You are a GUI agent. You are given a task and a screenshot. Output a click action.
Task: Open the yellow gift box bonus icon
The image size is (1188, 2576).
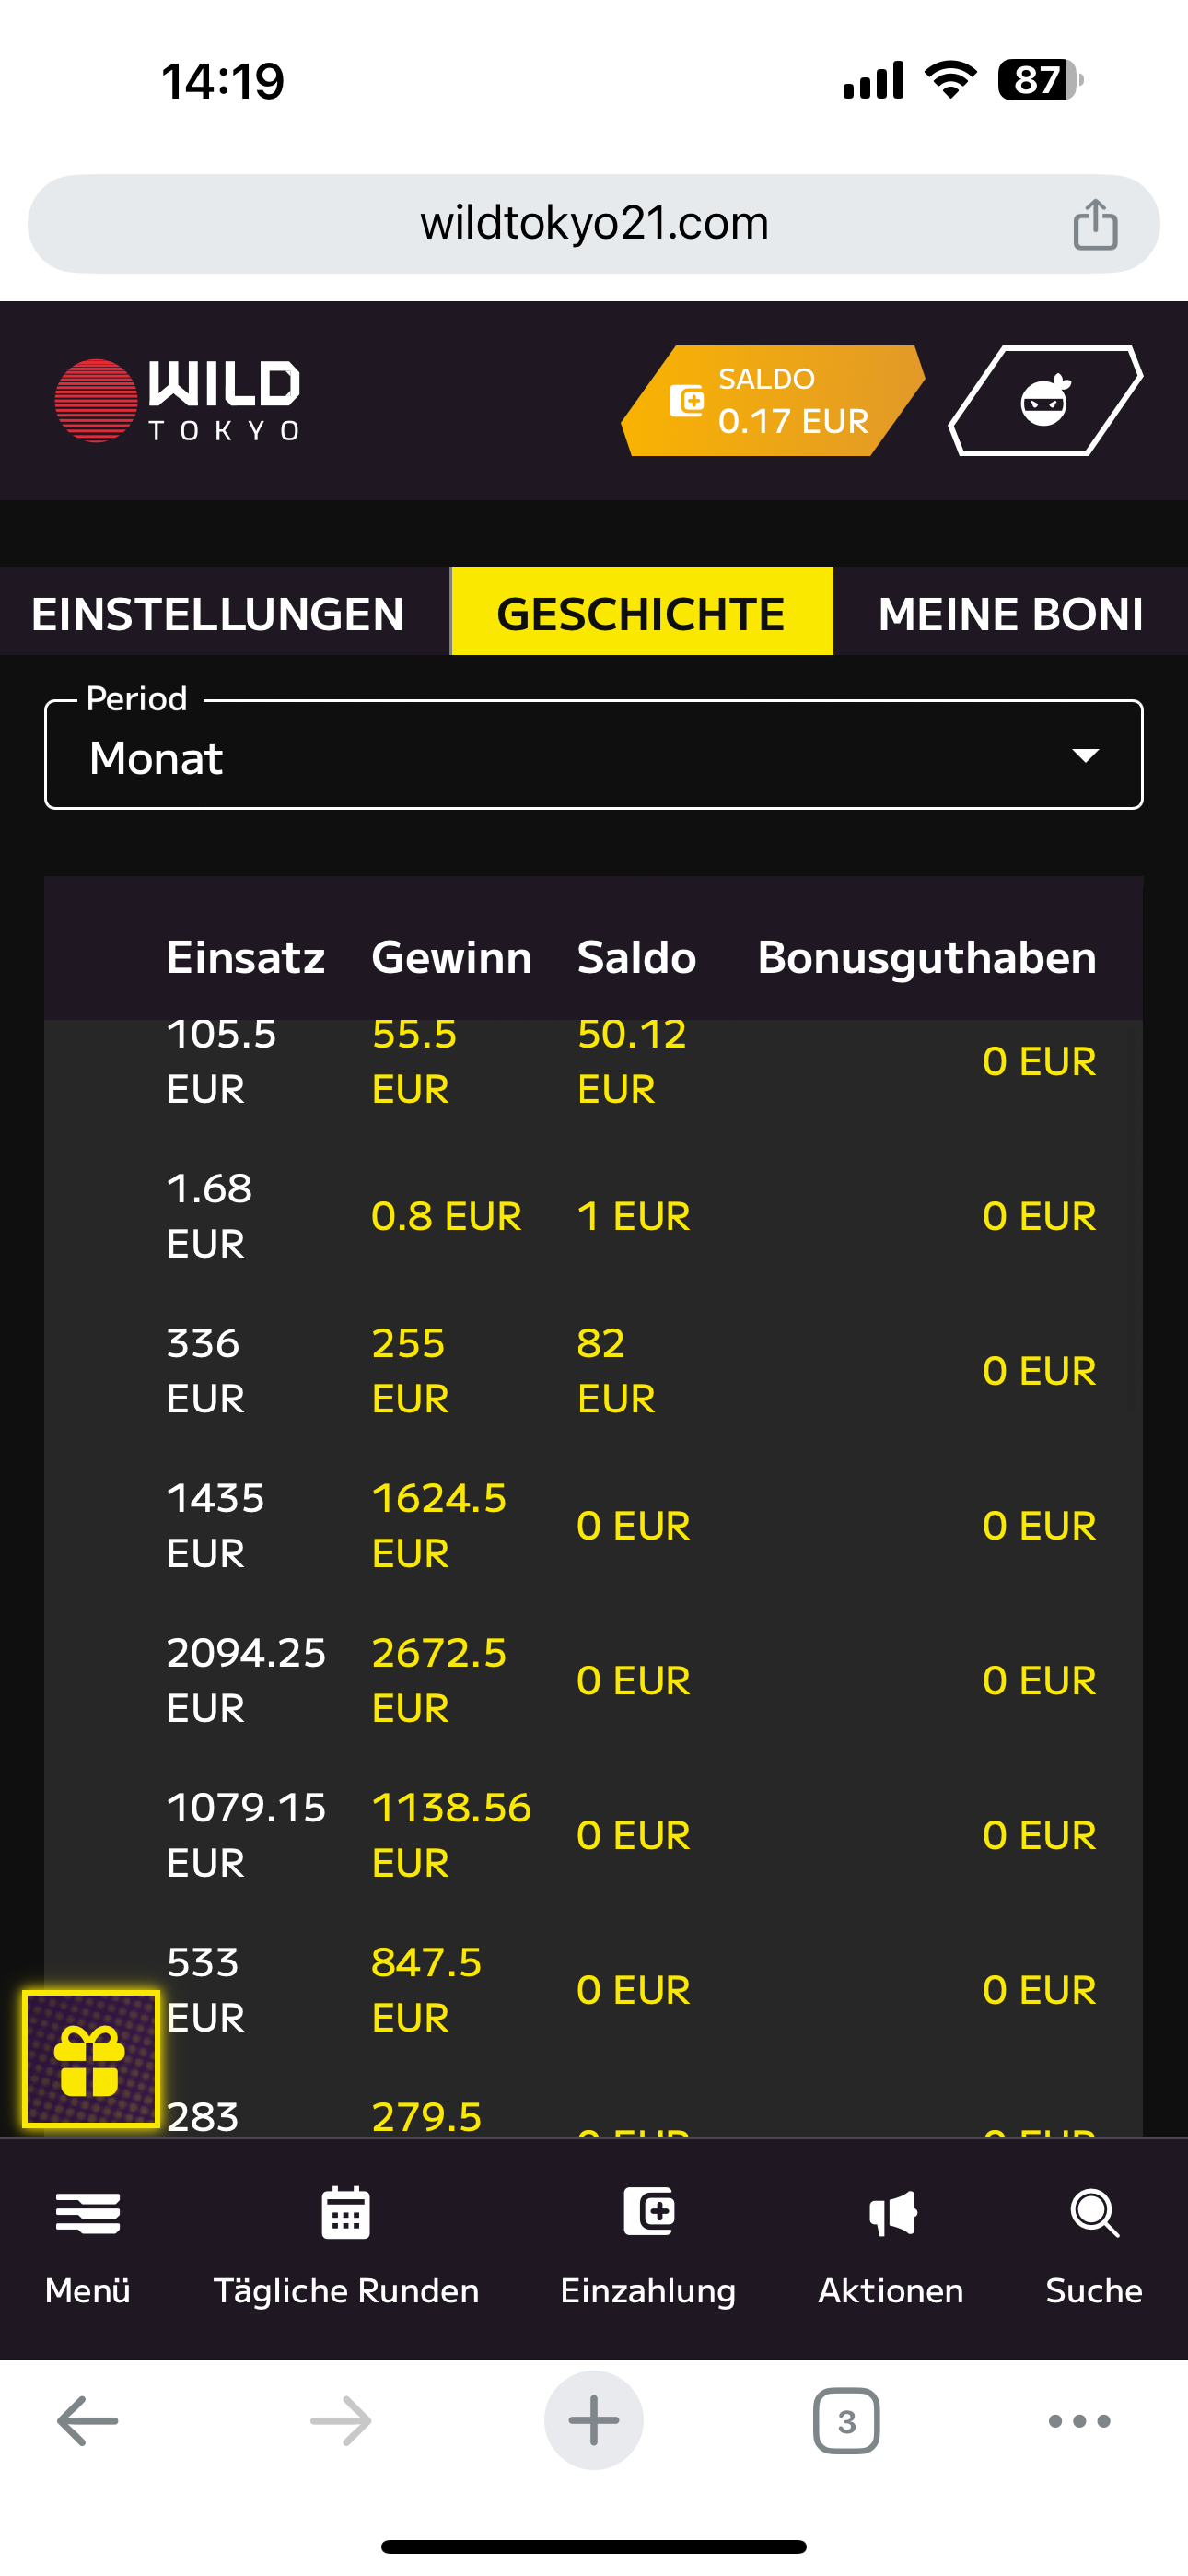tap(91, 2058)
